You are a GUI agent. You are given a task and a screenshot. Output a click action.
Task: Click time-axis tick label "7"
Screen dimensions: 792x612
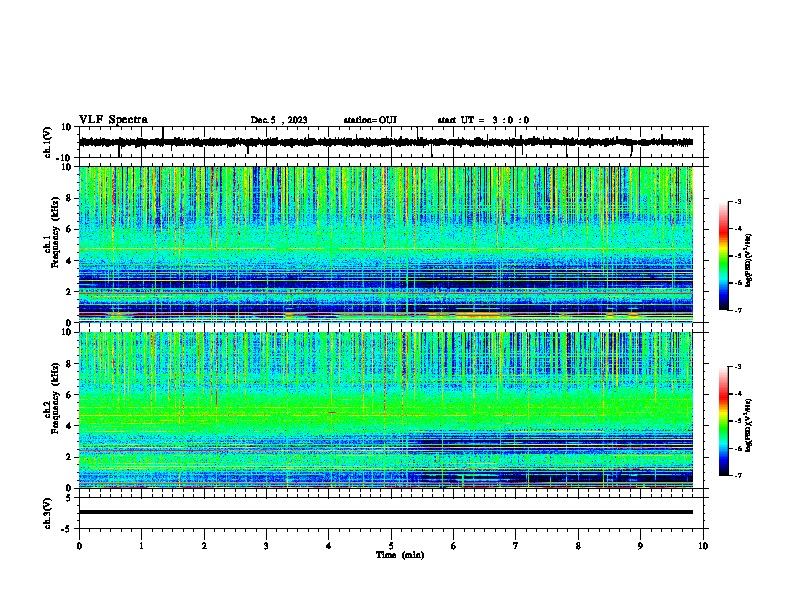pyautogui.click(x=516, y=546)
